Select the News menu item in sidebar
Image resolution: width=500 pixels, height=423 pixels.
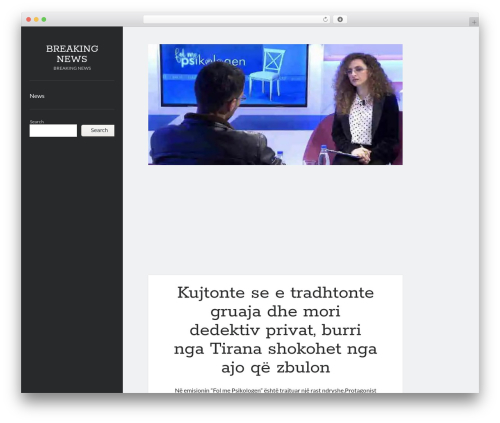(x=37, y=96)
